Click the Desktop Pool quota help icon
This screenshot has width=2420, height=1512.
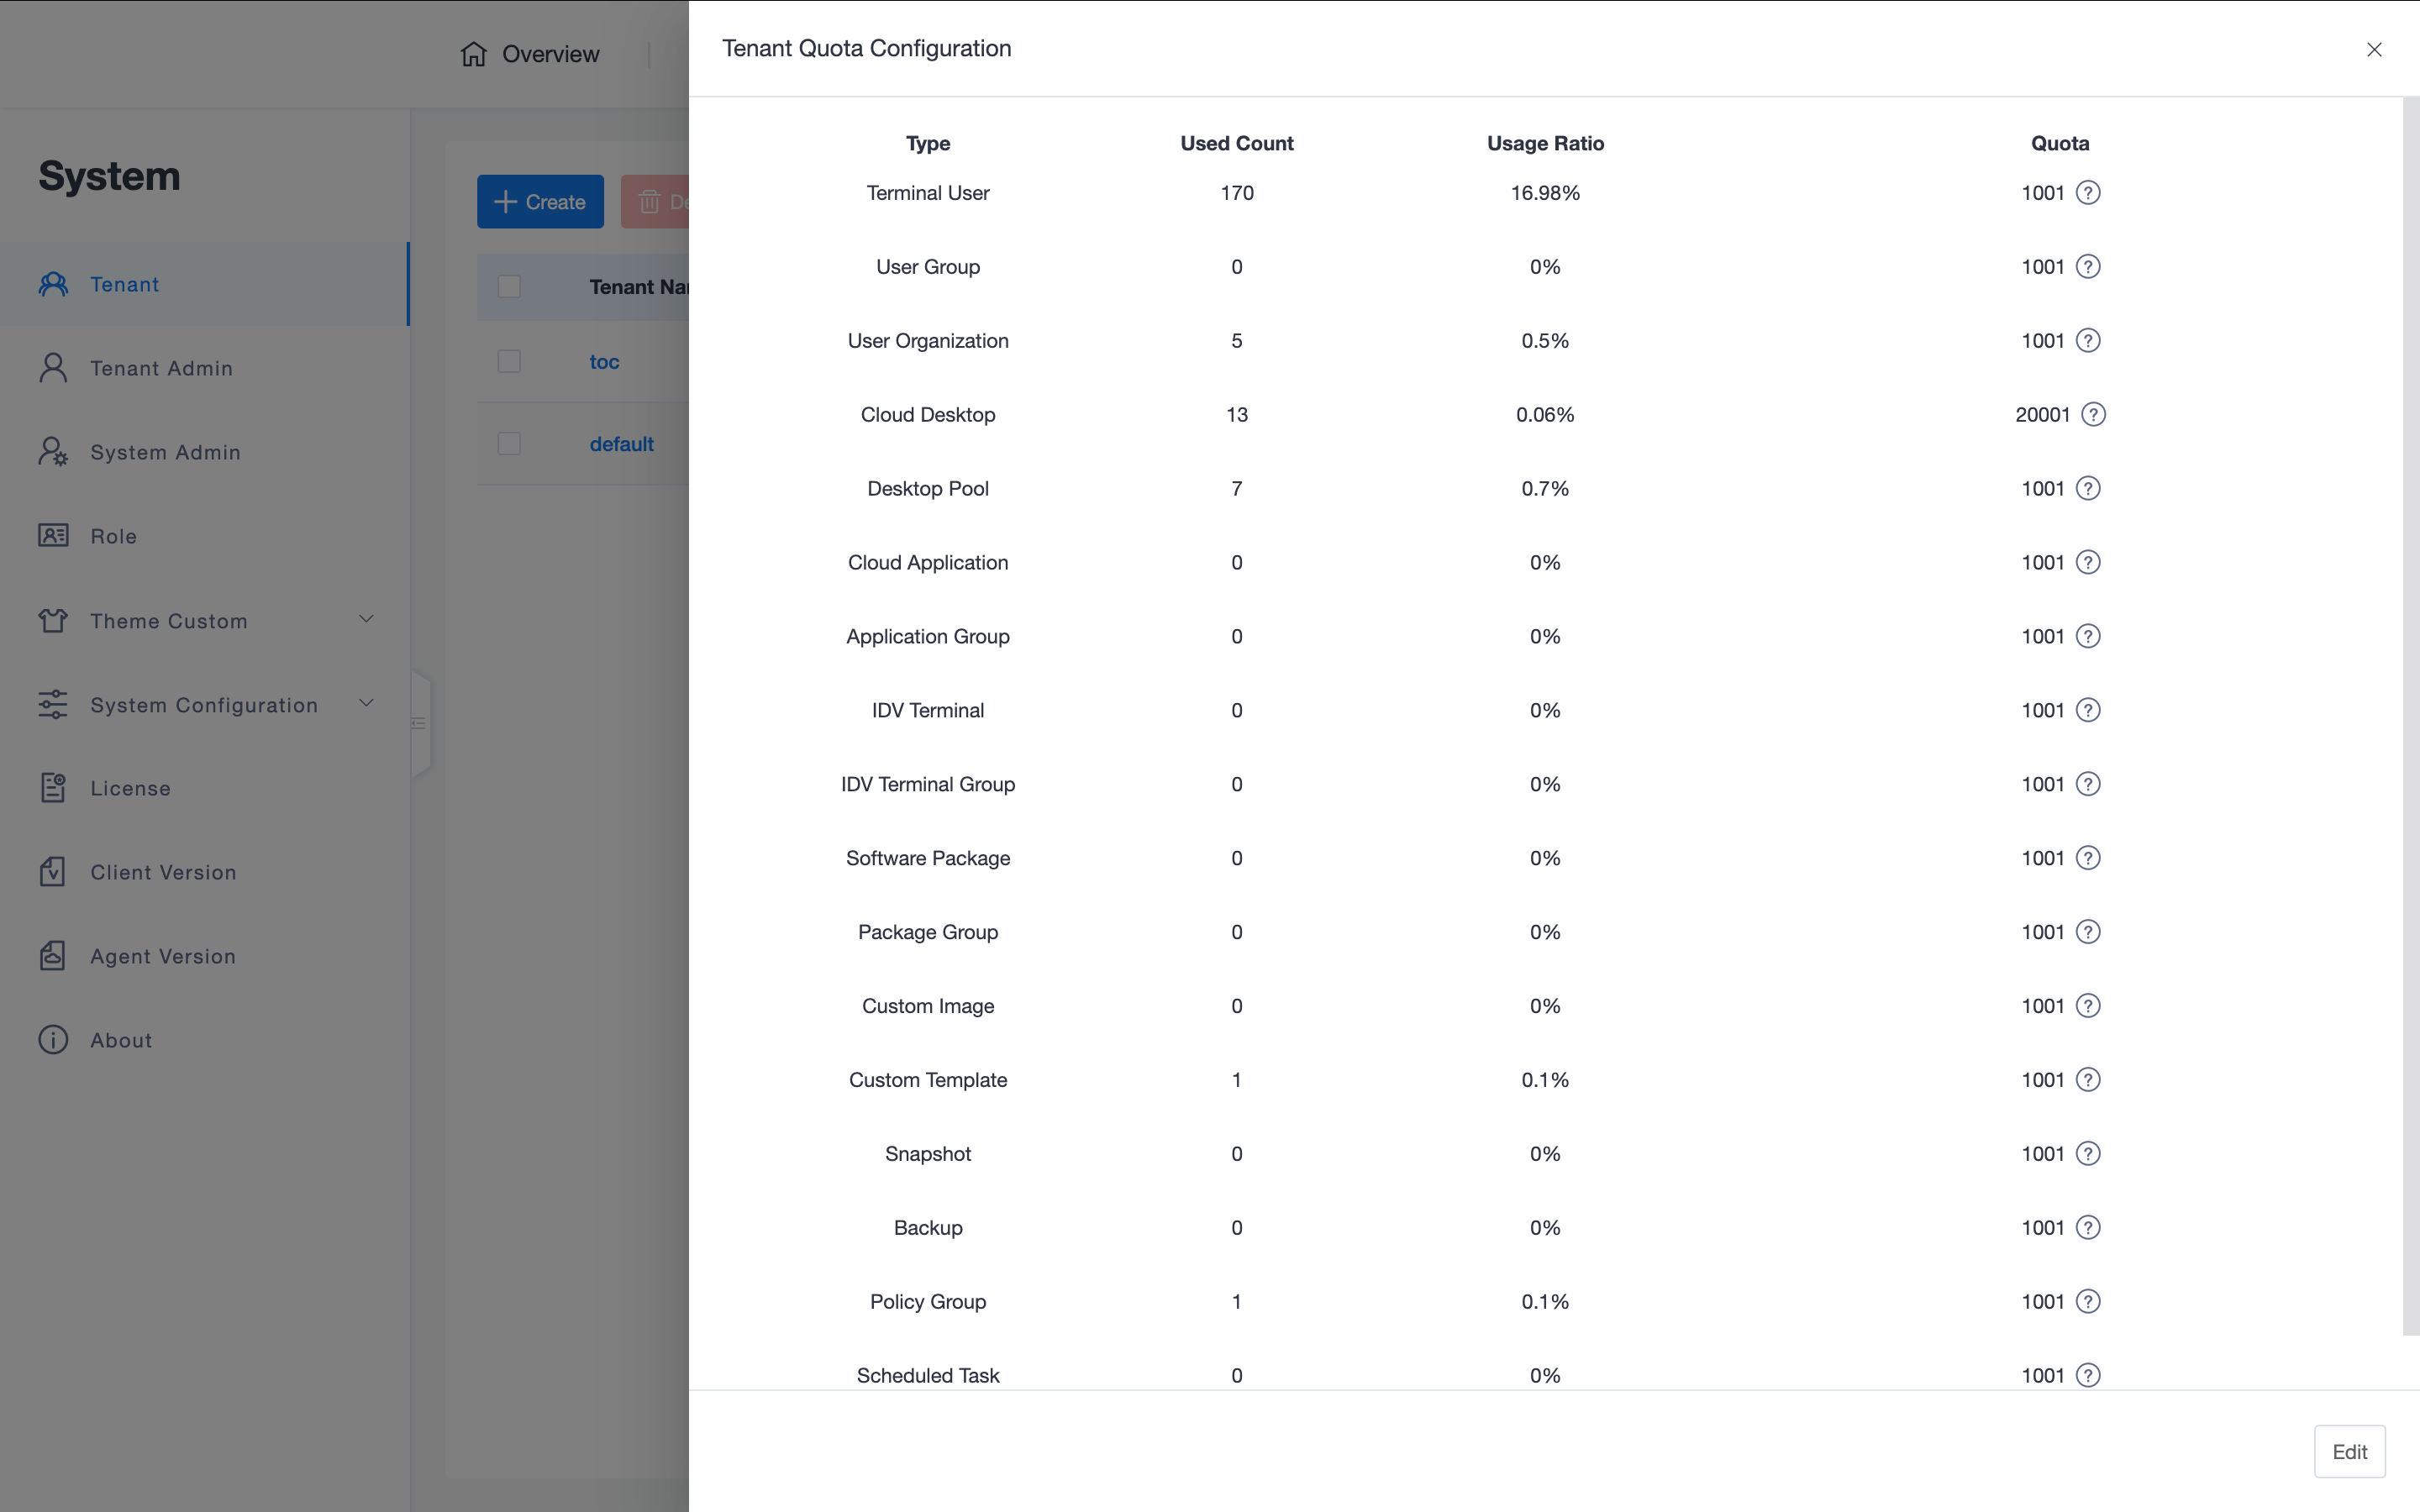coord(2087,489)
